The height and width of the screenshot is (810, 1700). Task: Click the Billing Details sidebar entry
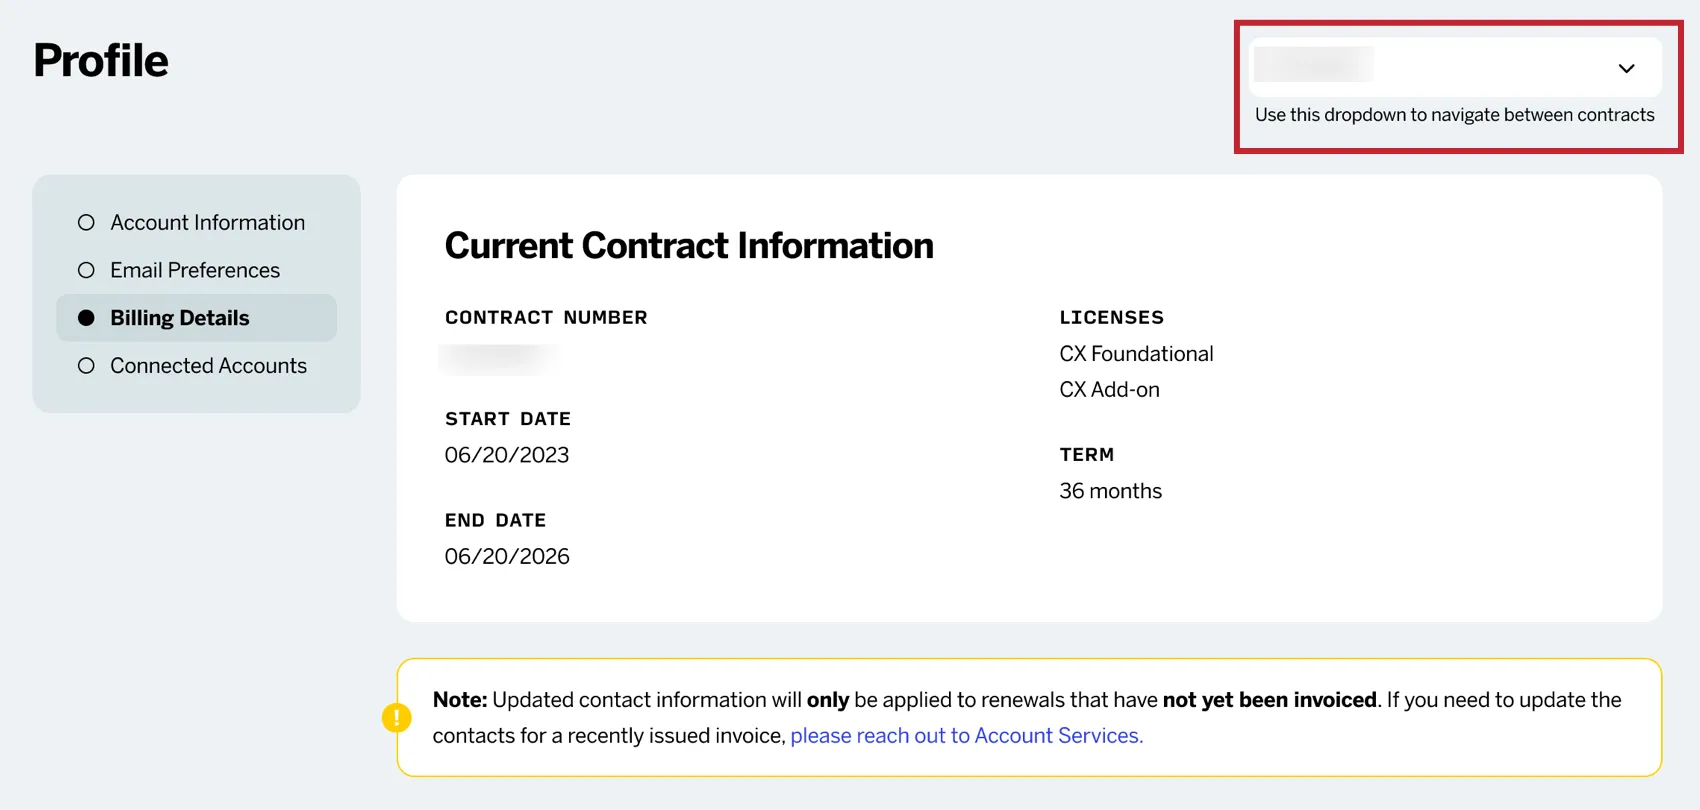[x=180, y=317]
